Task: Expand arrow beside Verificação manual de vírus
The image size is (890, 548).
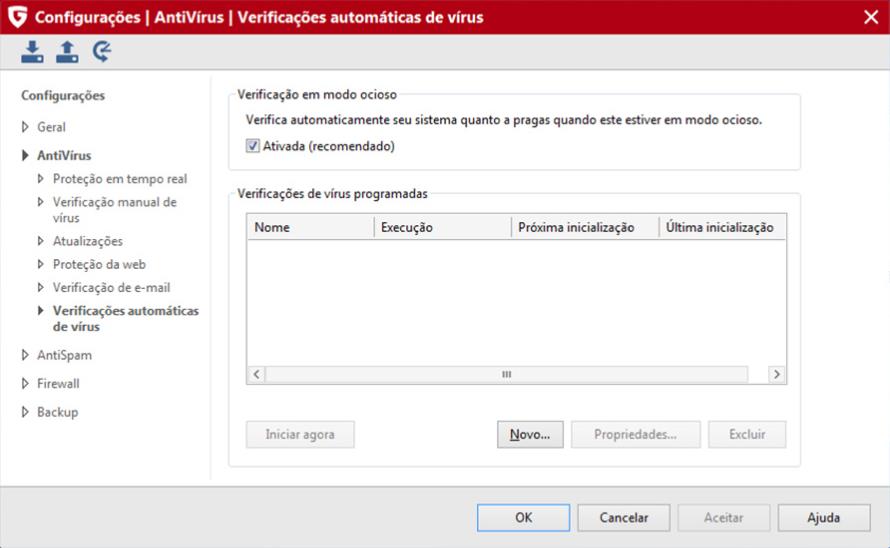Action: 40,202
